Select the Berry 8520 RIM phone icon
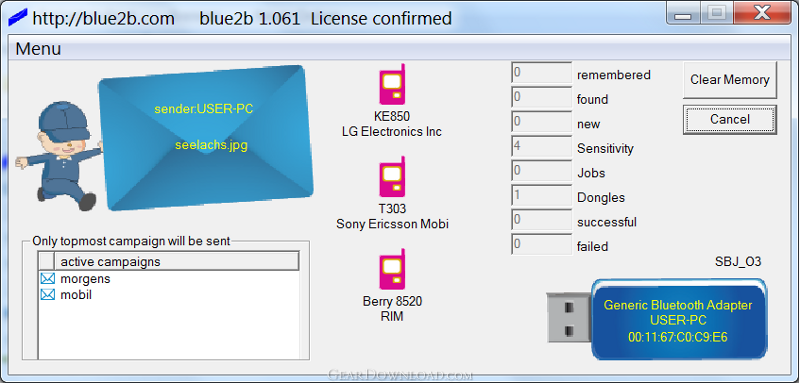 coord(392,269)
